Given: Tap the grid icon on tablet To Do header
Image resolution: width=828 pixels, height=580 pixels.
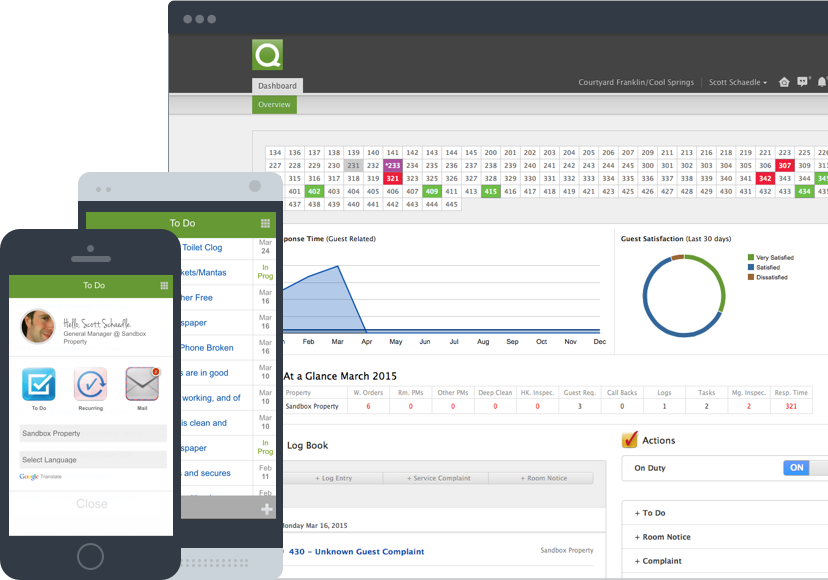Looking at the screenshot, I should pyautogui.click(x=265, y=224).
